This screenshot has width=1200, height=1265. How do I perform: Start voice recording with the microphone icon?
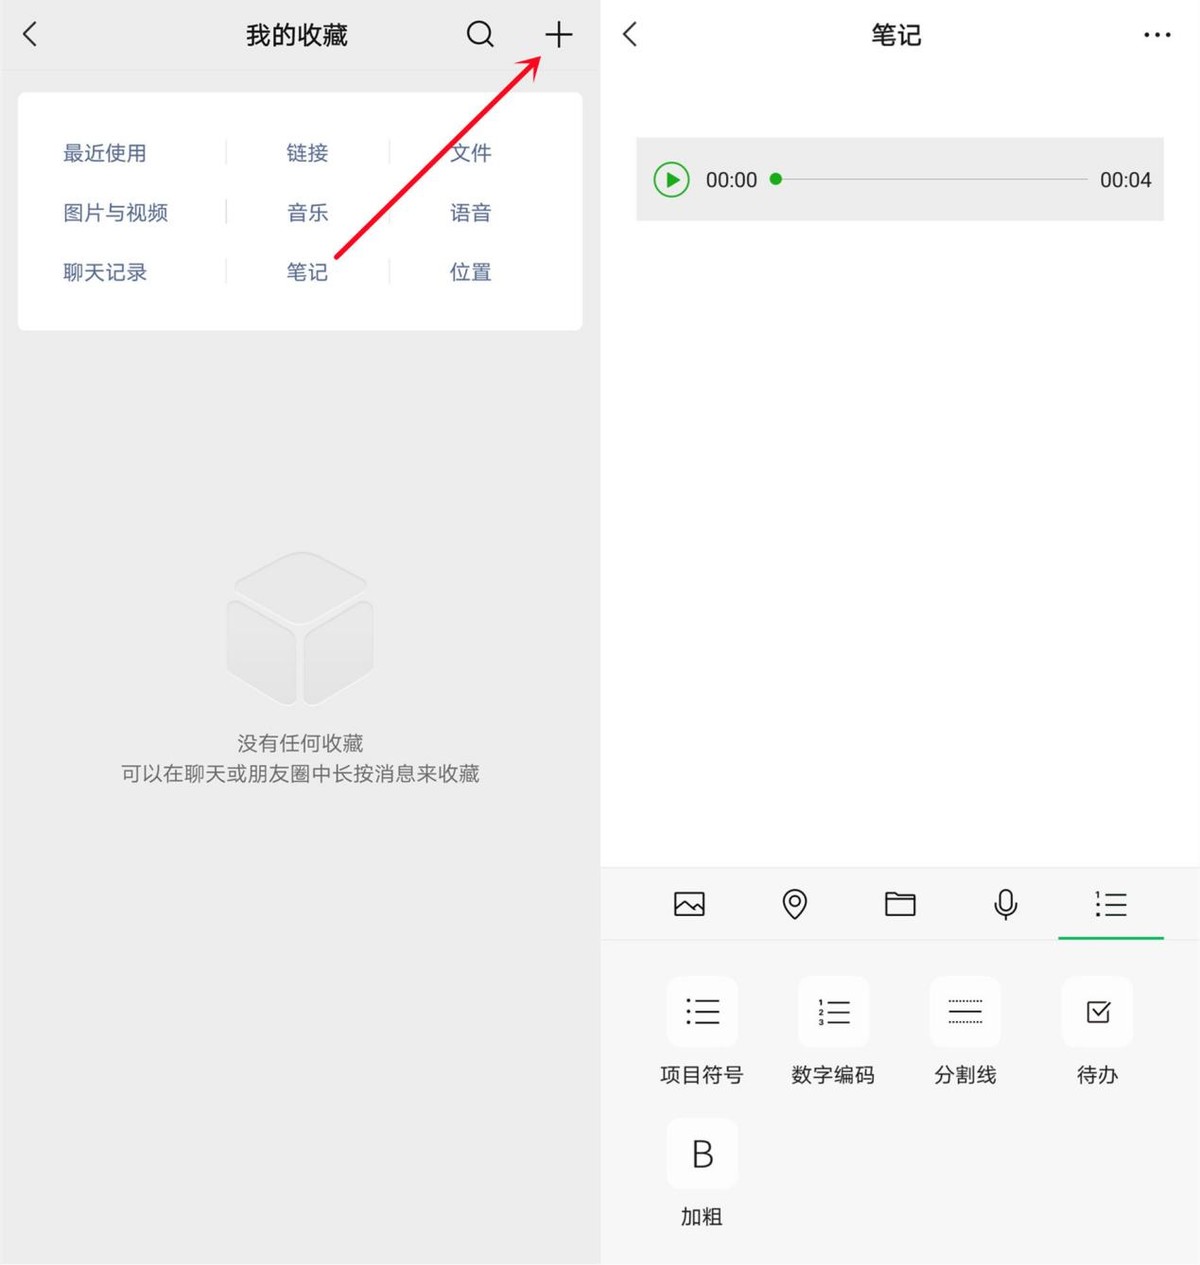point(1006,904)
